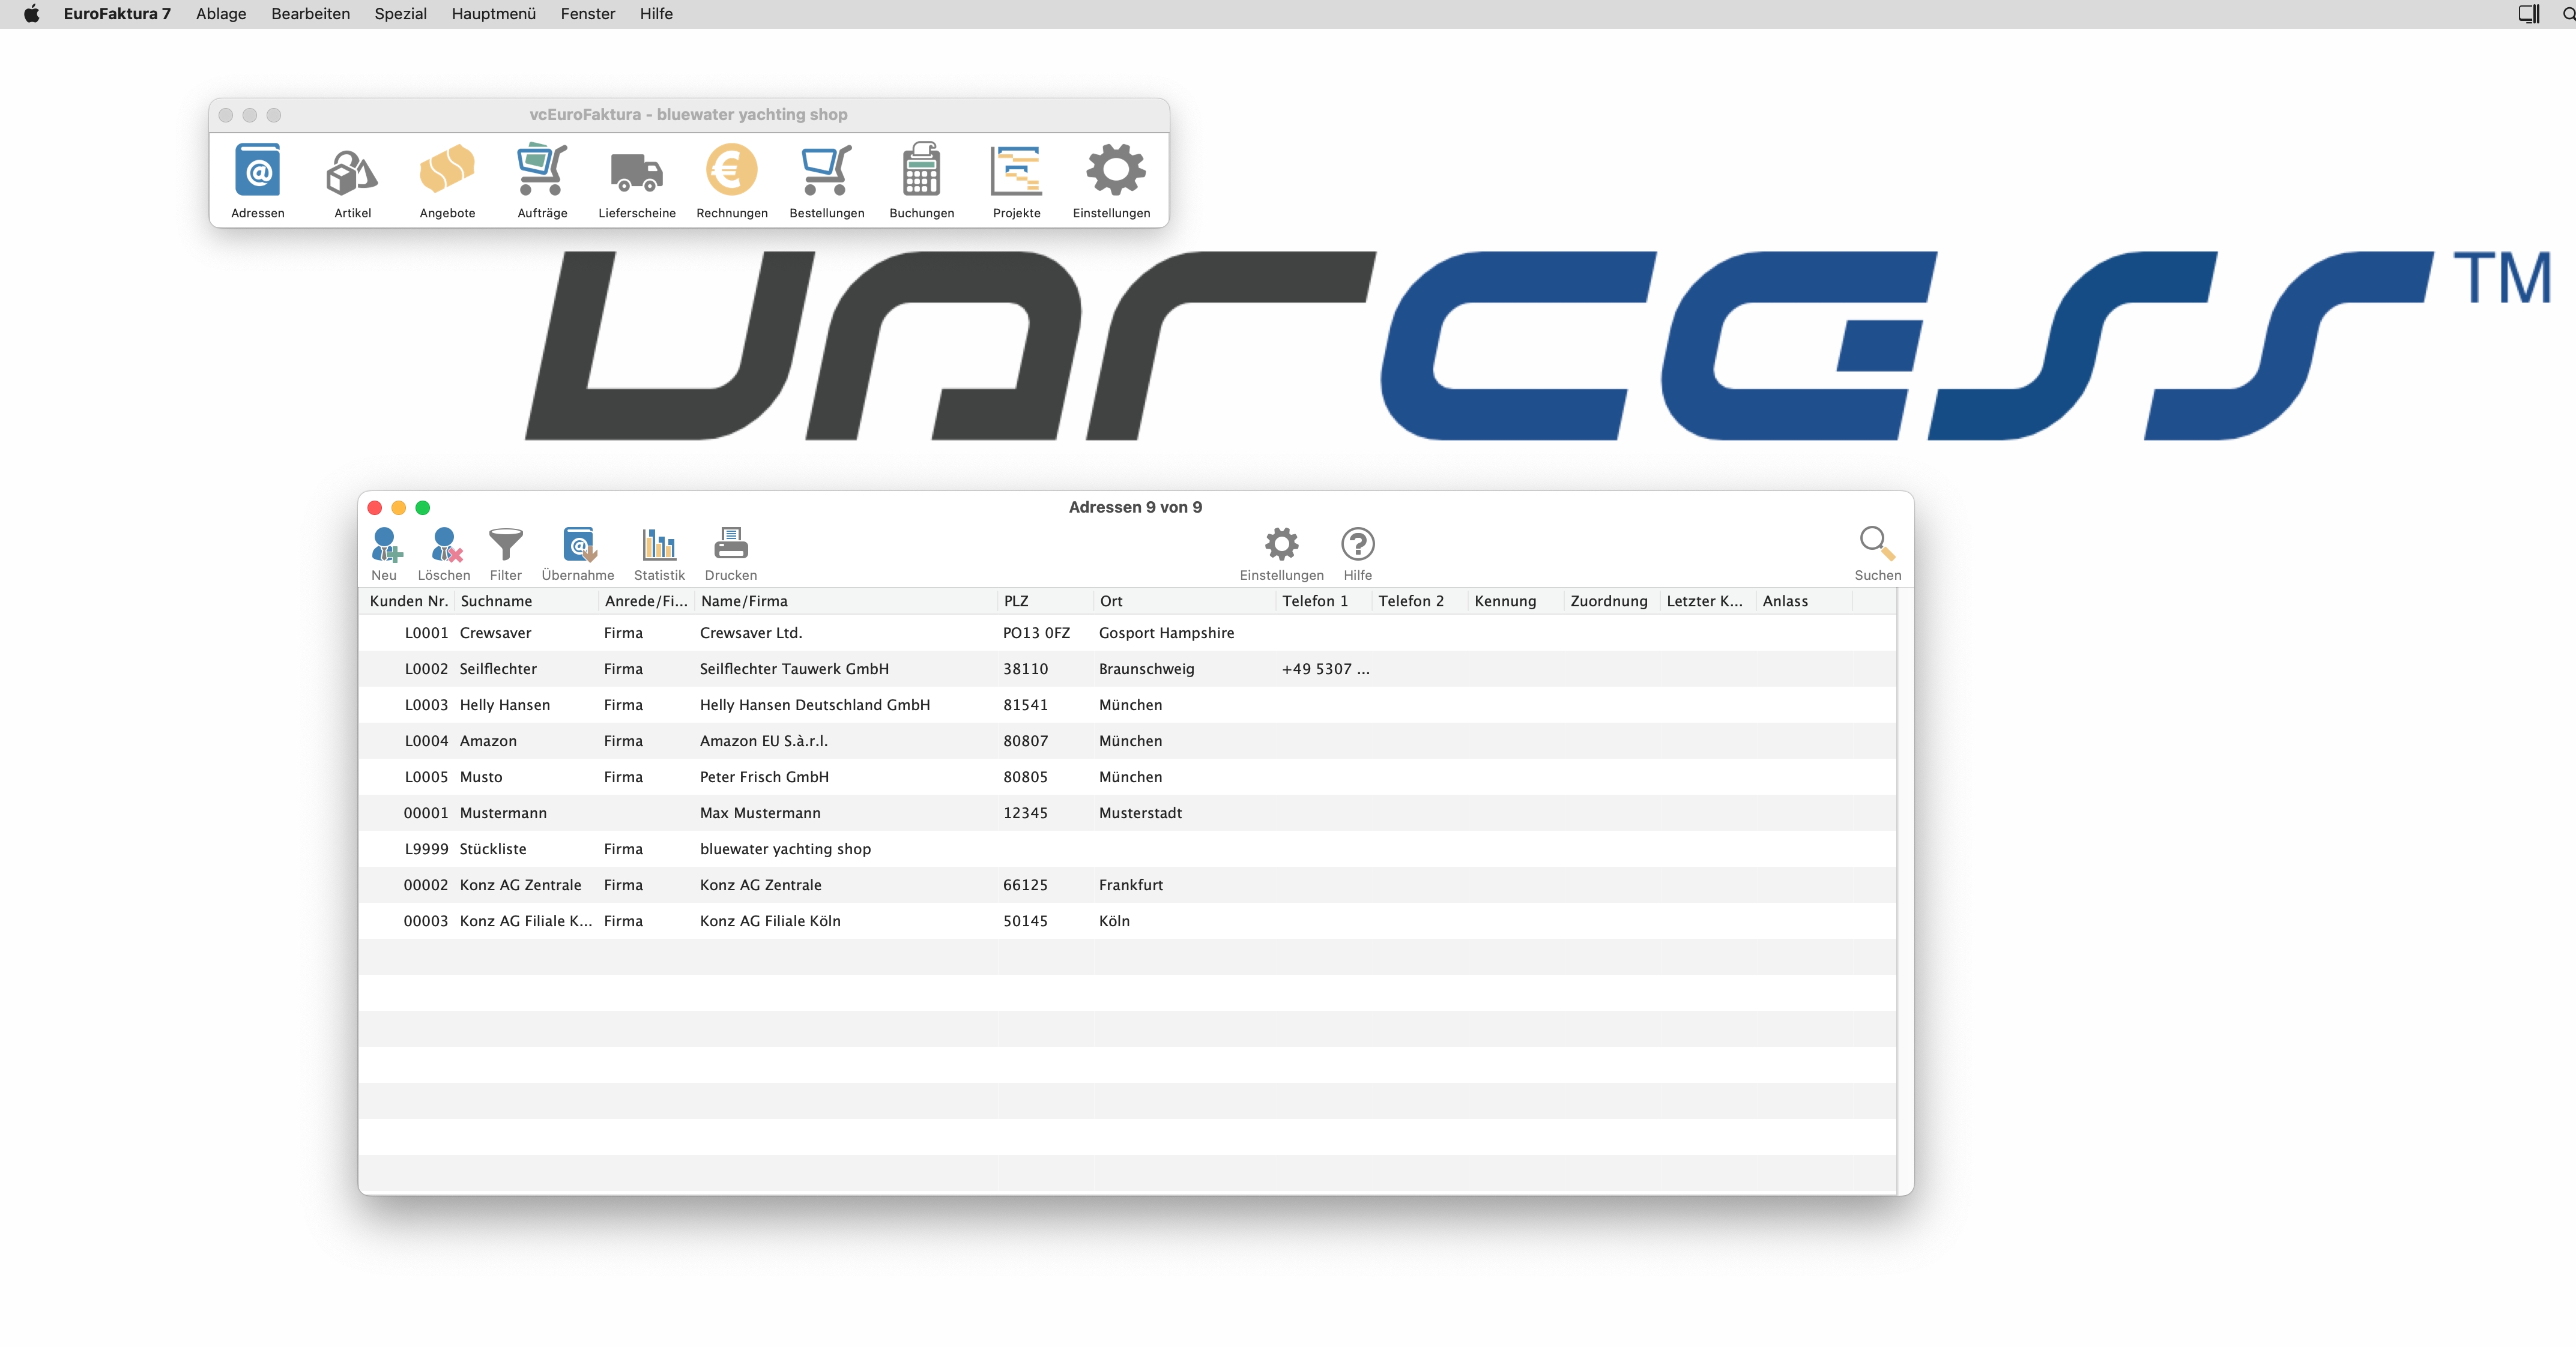Open the Spezial menu
Screen dimensions: 2576x1347
click(x=400, y=14)
